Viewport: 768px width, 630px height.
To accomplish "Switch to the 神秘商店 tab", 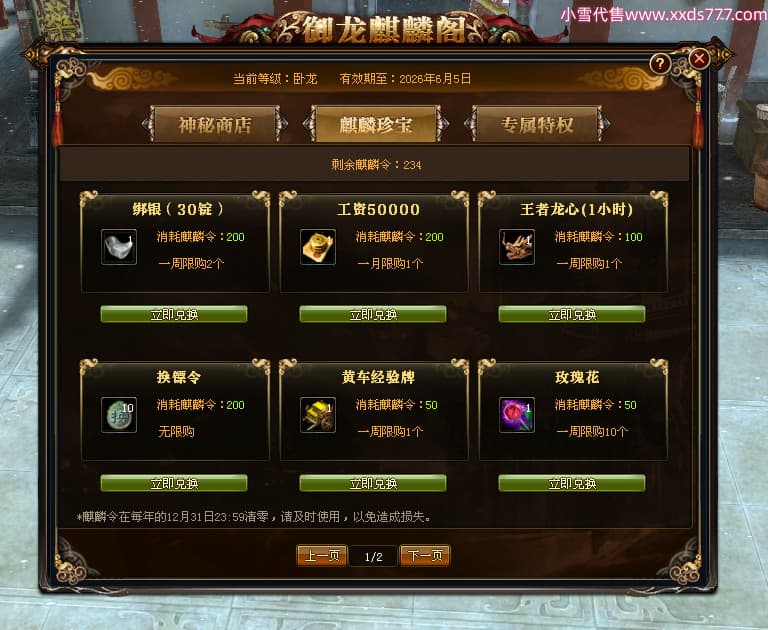I will [215, 125].
